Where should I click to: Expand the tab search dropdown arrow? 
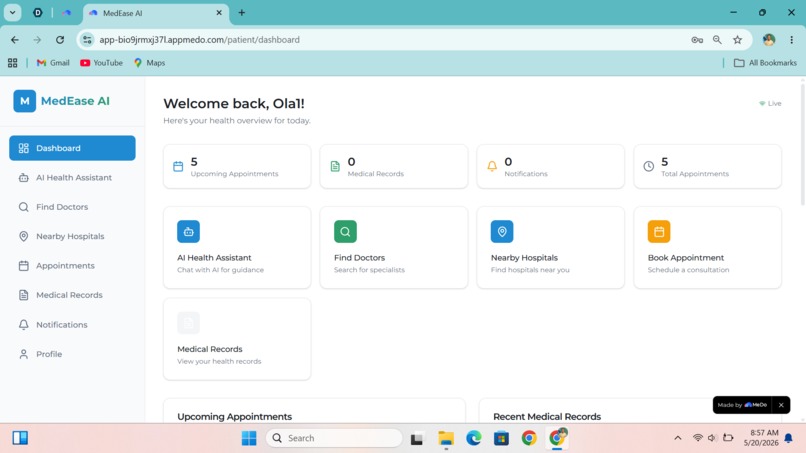tap(12, 13)
